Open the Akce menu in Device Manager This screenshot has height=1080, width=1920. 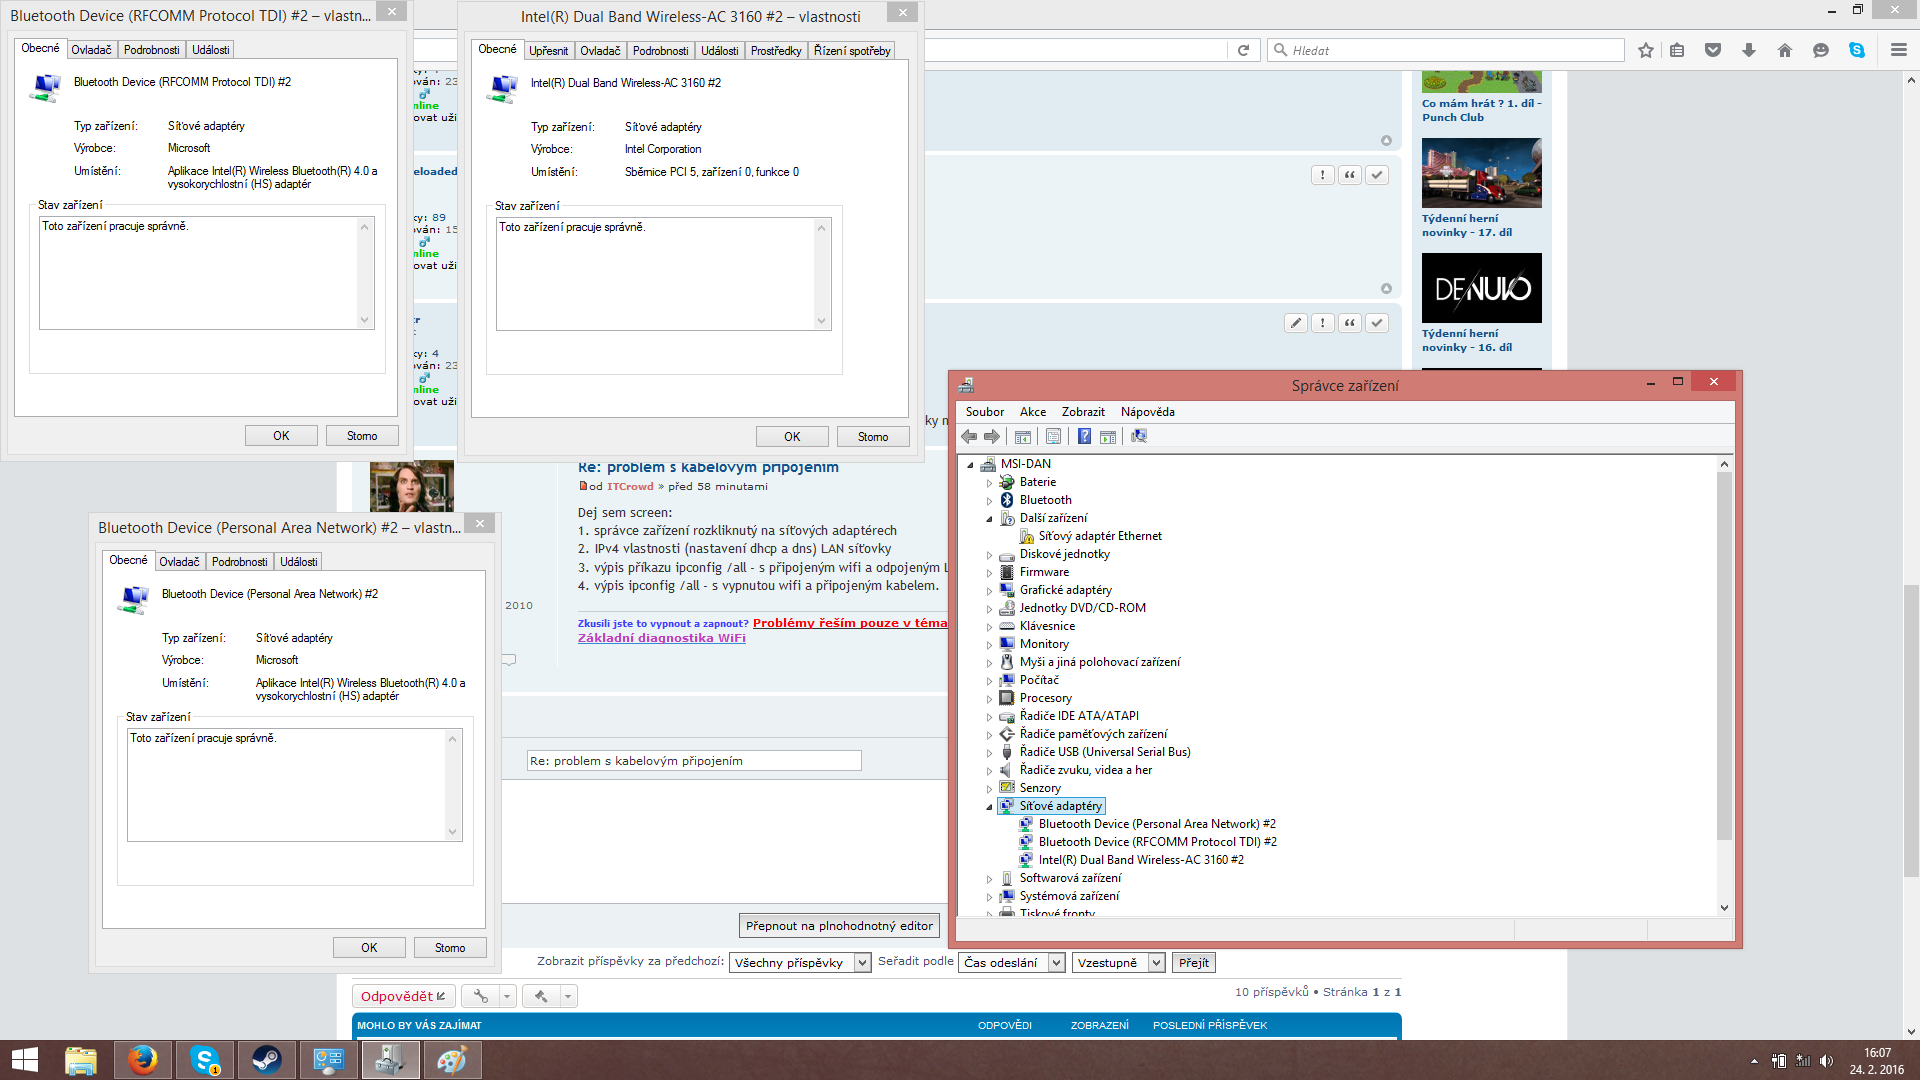1032,412
